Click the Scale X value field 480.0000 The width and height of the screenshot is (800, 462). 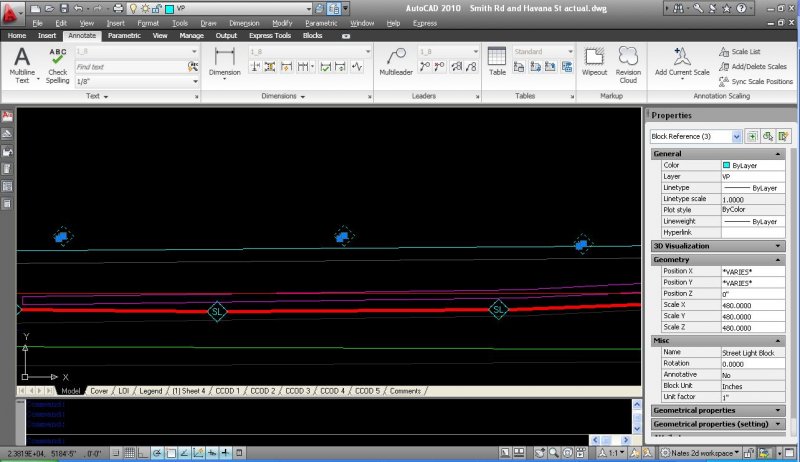coord(753,305)
